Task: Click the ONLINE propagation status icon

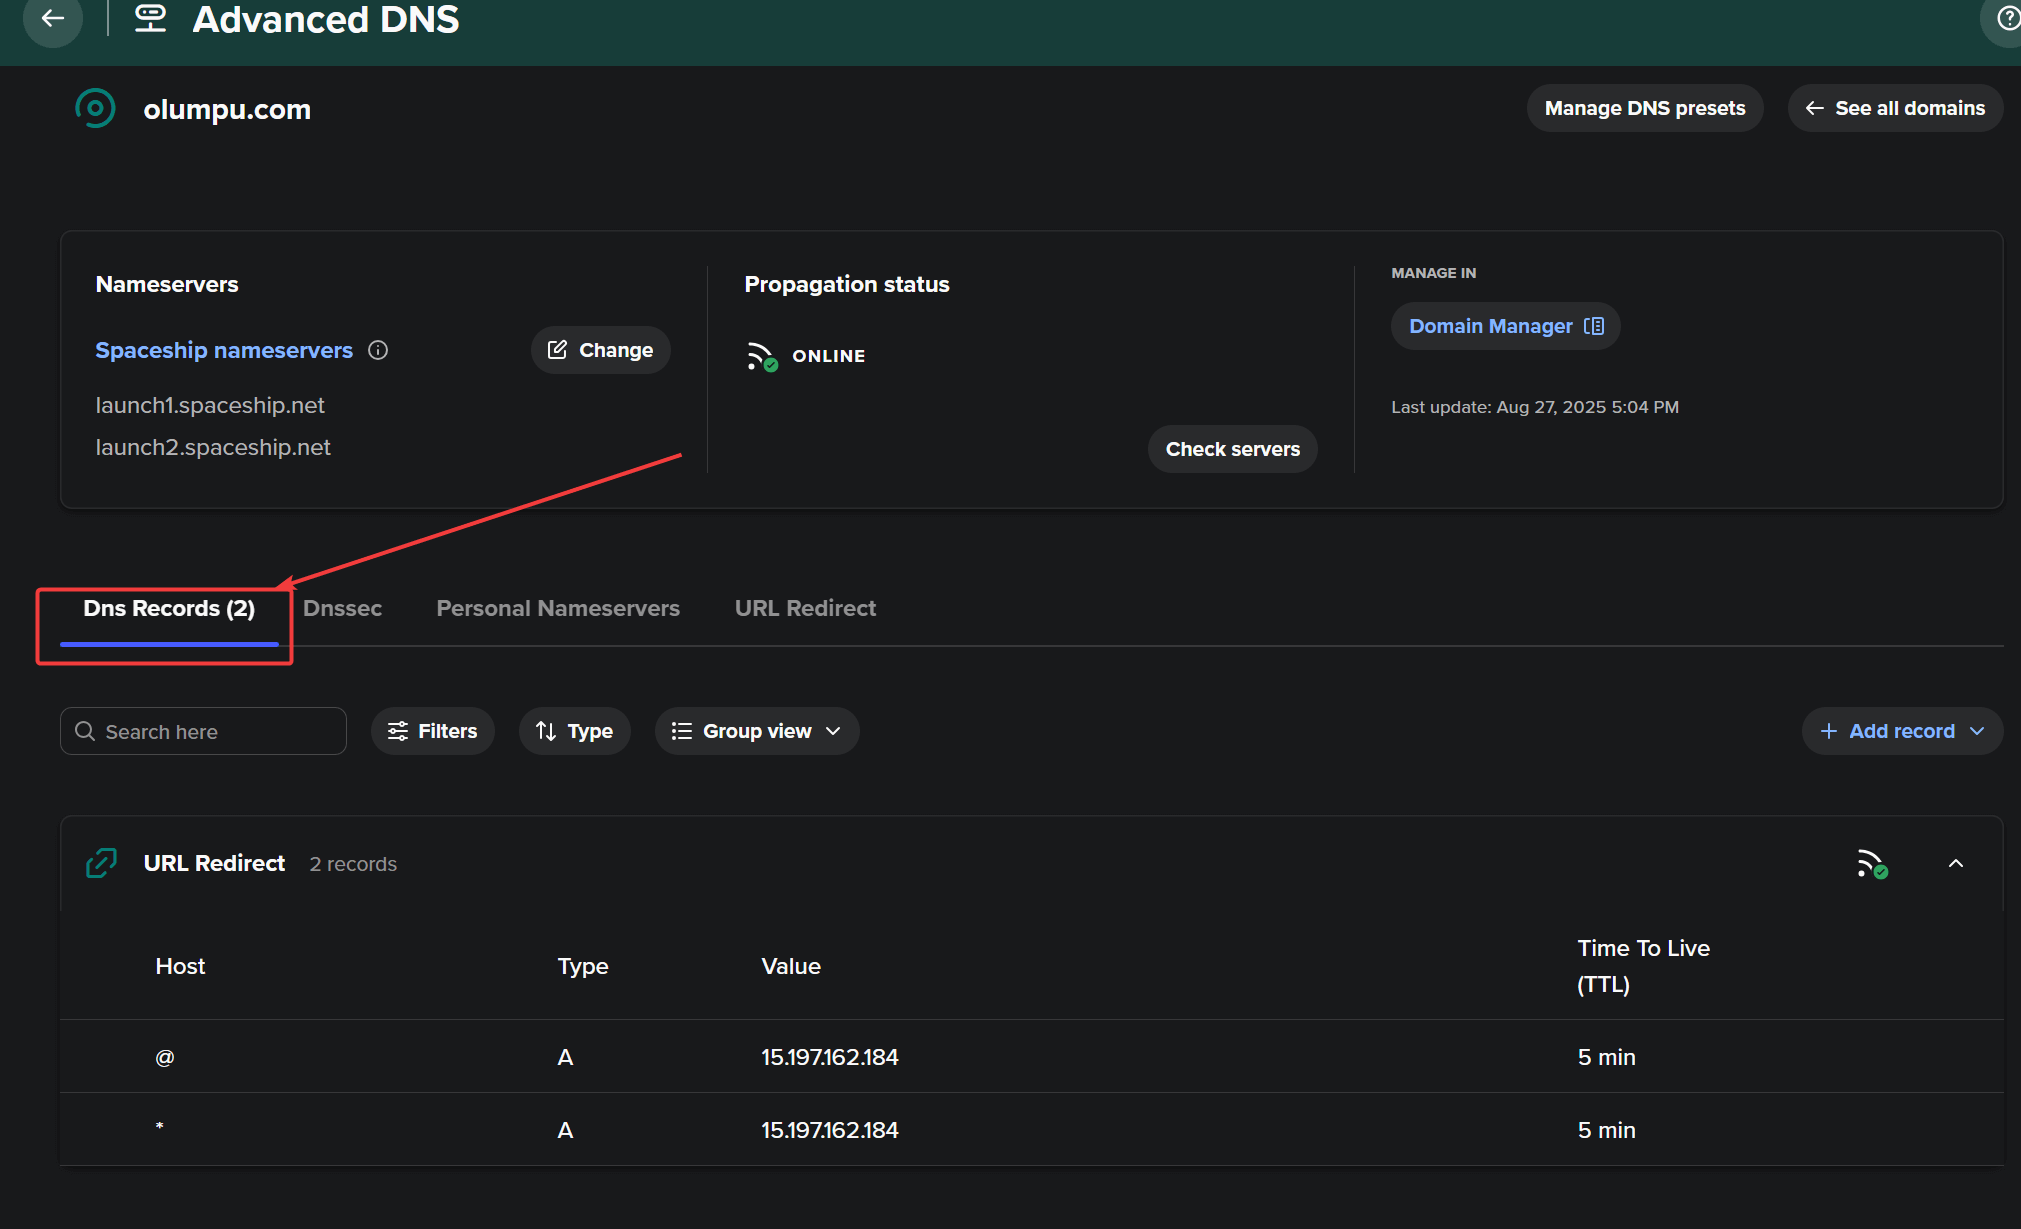Action: tap(762, 356)
